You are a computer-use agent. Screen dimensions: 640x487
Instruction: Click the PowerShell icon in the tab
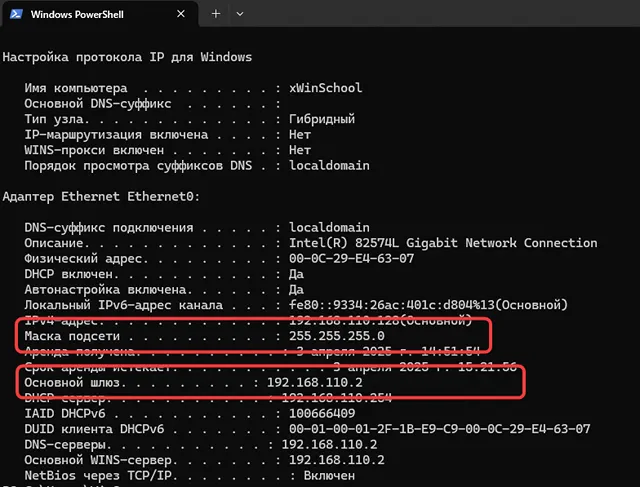click(16, 14)
